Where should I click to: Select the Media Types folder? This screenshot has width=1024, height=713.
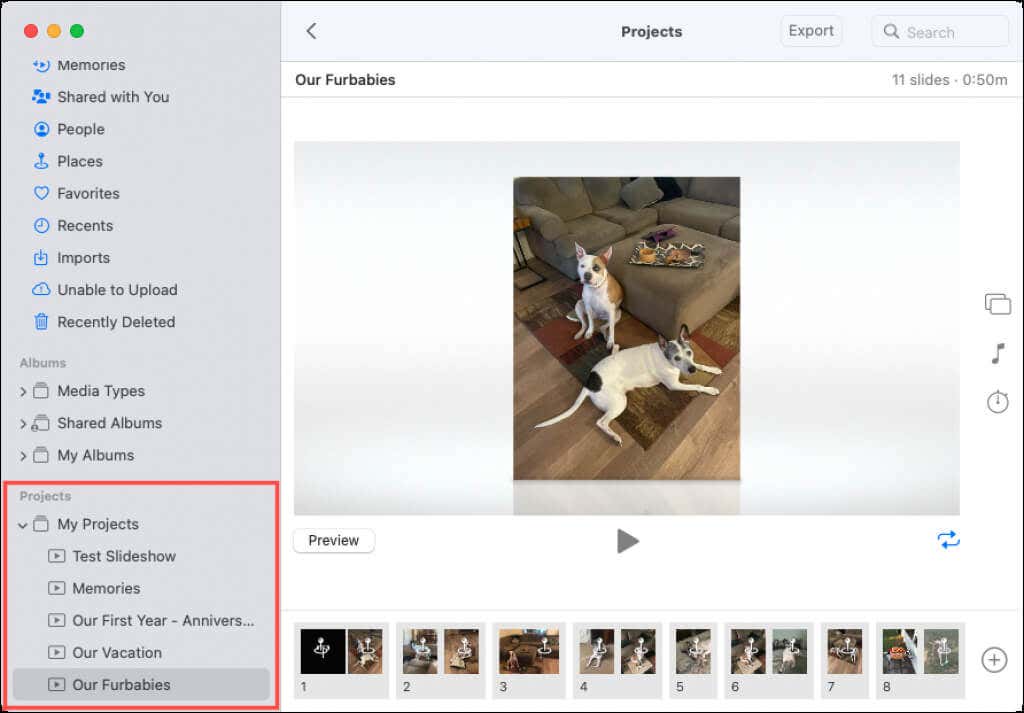tap(140, 391)
